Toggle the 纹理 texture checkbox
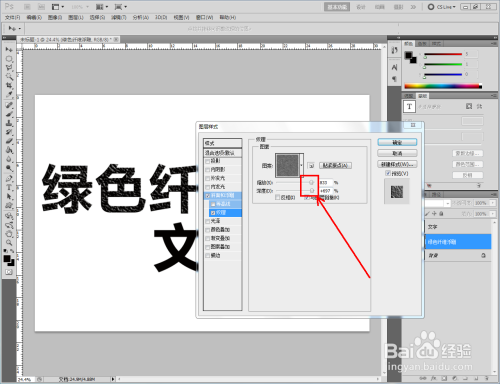This screenshot has width=500, height=384. (x=213, y=213)
